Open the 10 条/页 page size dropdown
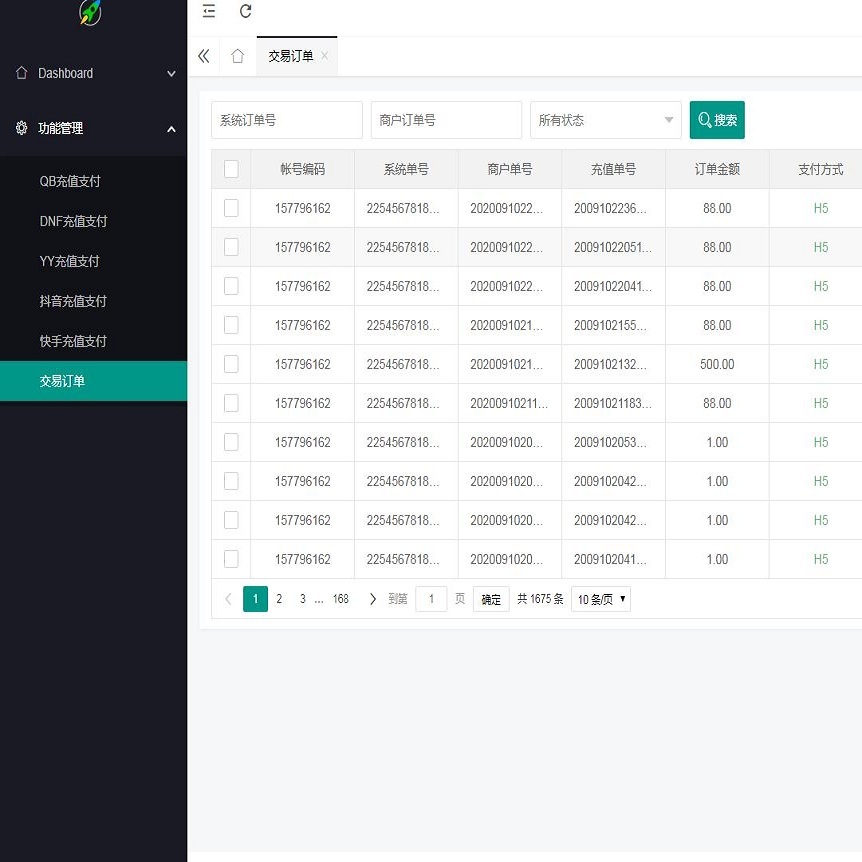 (x=601, y=599)
